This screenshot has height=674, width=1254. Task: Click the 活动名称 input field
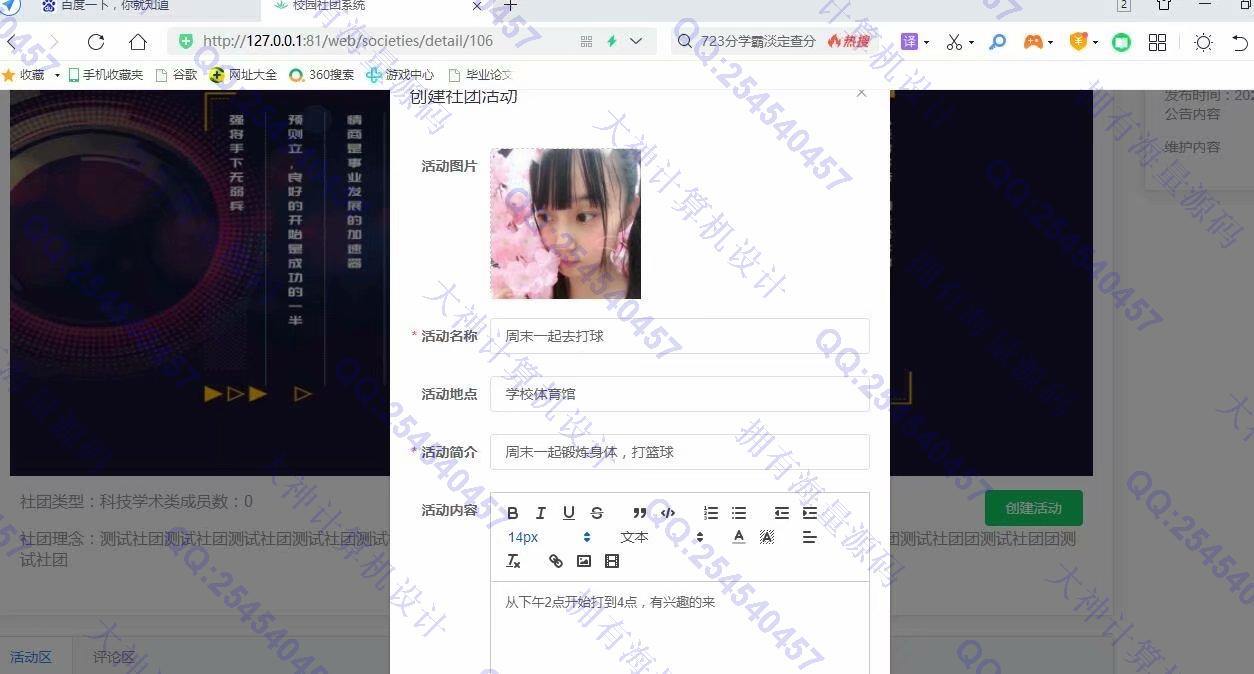(680, 336)
